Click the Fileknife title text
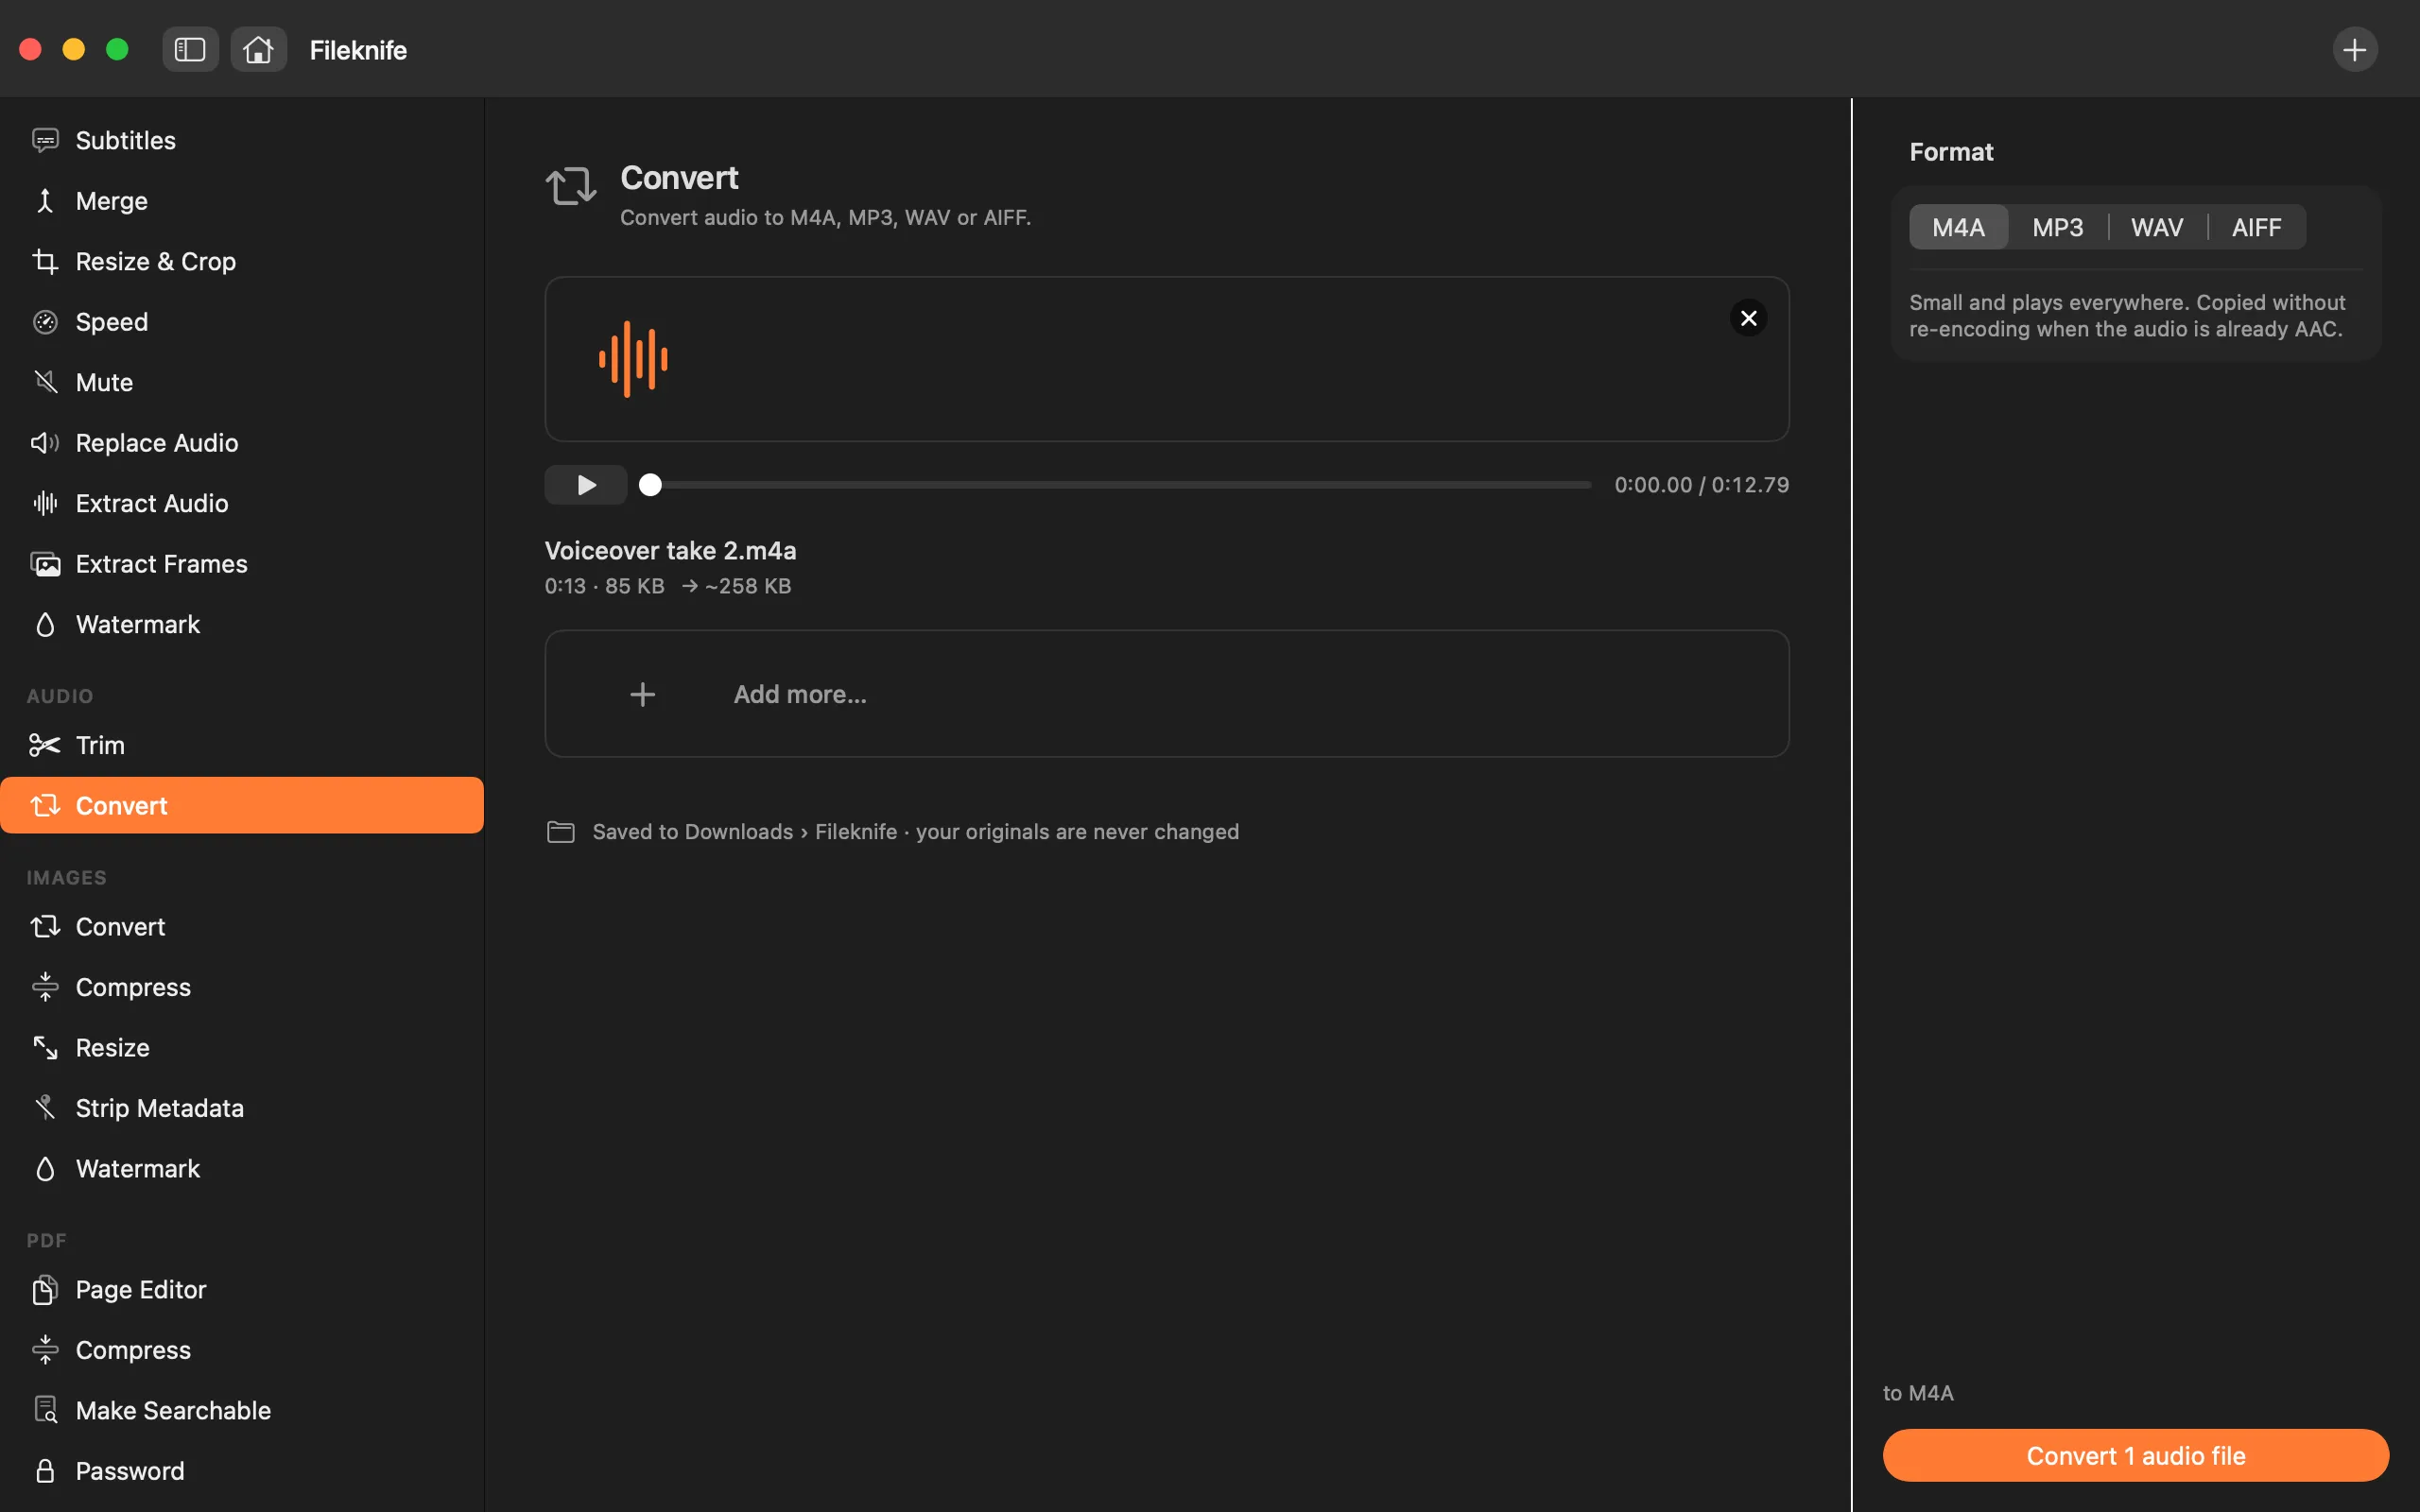 [358, 50]
